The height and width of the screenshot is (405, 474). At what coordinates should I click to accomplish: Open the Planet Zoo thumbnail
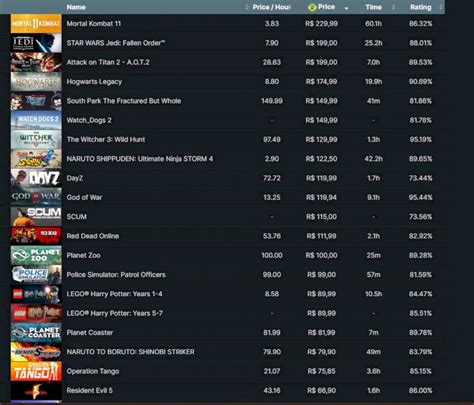click(x=36, y=255)
